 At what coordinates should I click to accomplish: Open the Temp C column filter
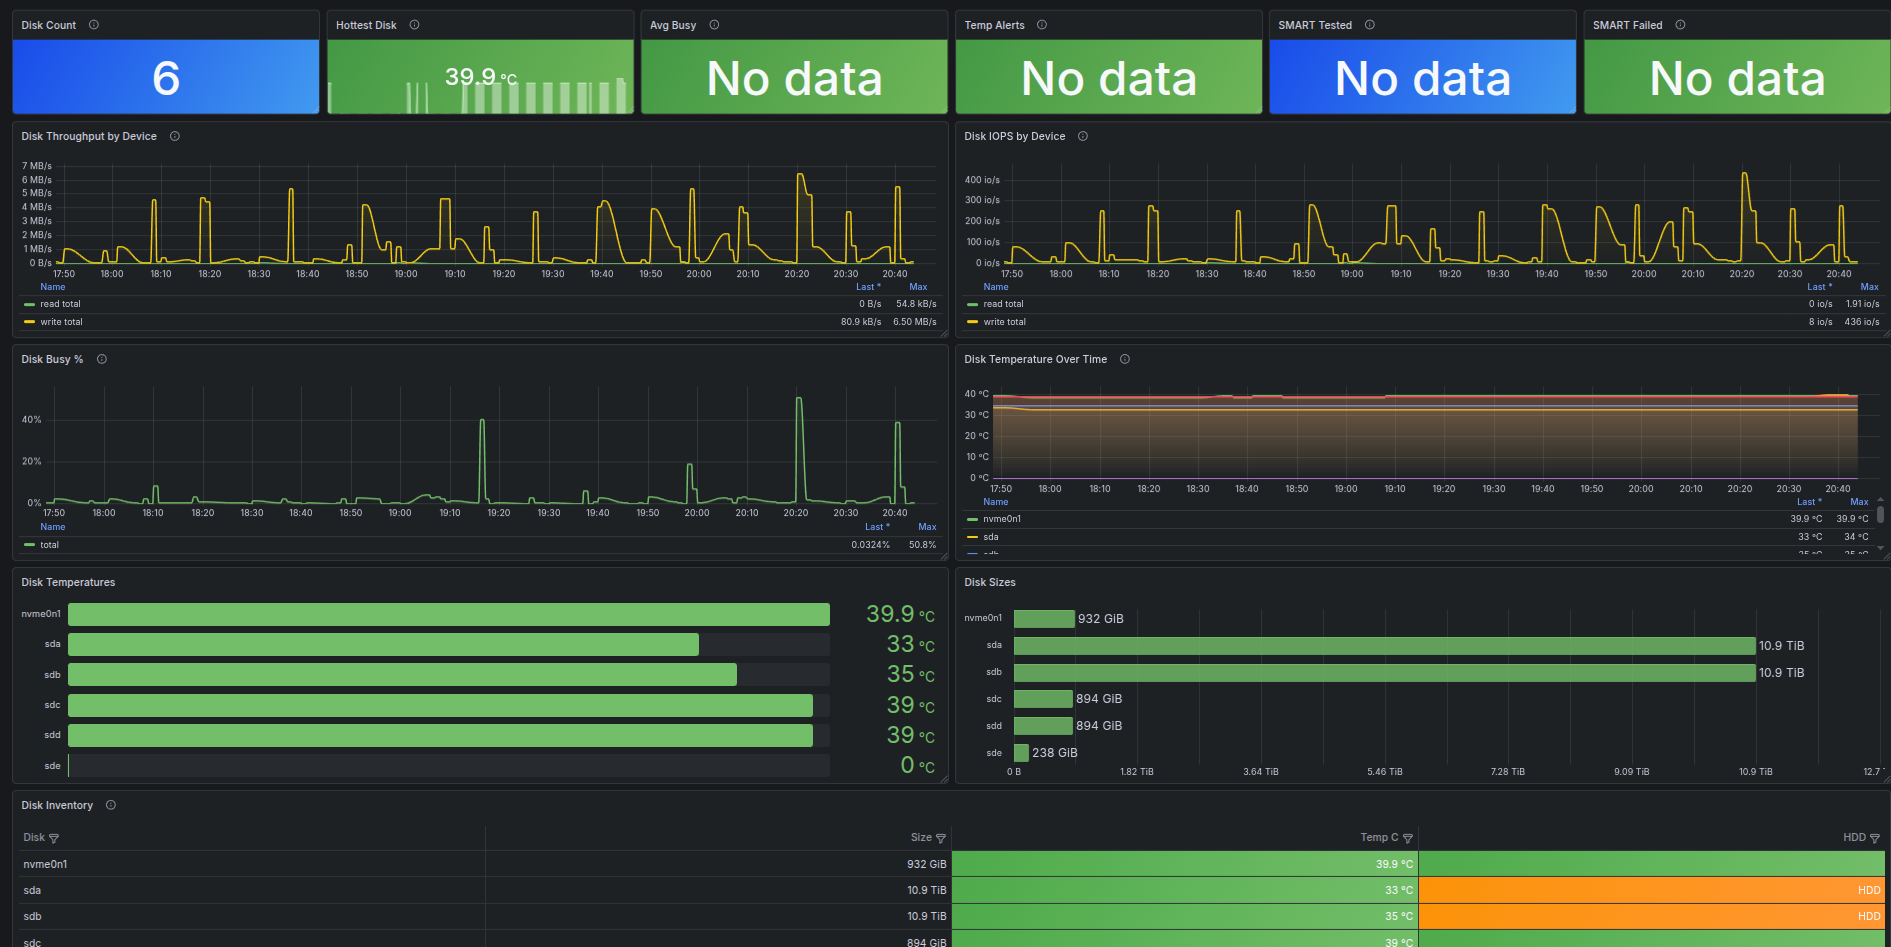click(x=1408, y=838)
